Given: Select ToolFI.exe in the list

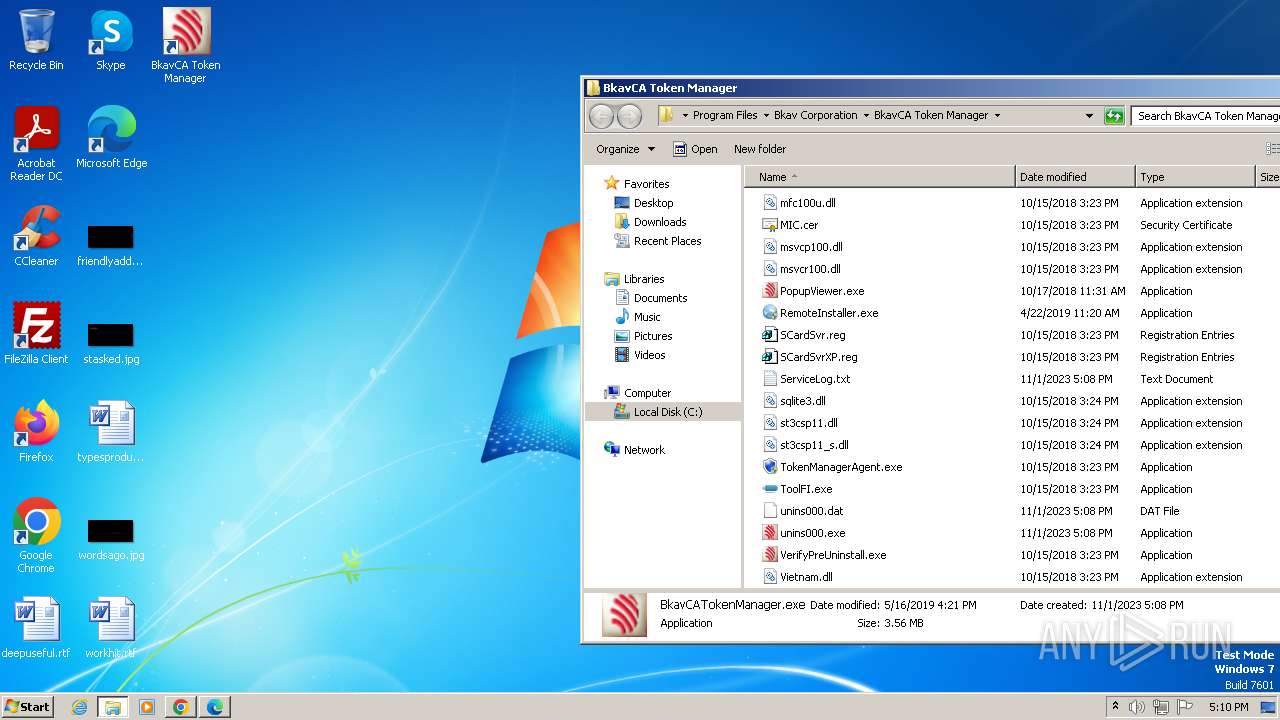Looking at the screenshot, I should coord(806,489).
